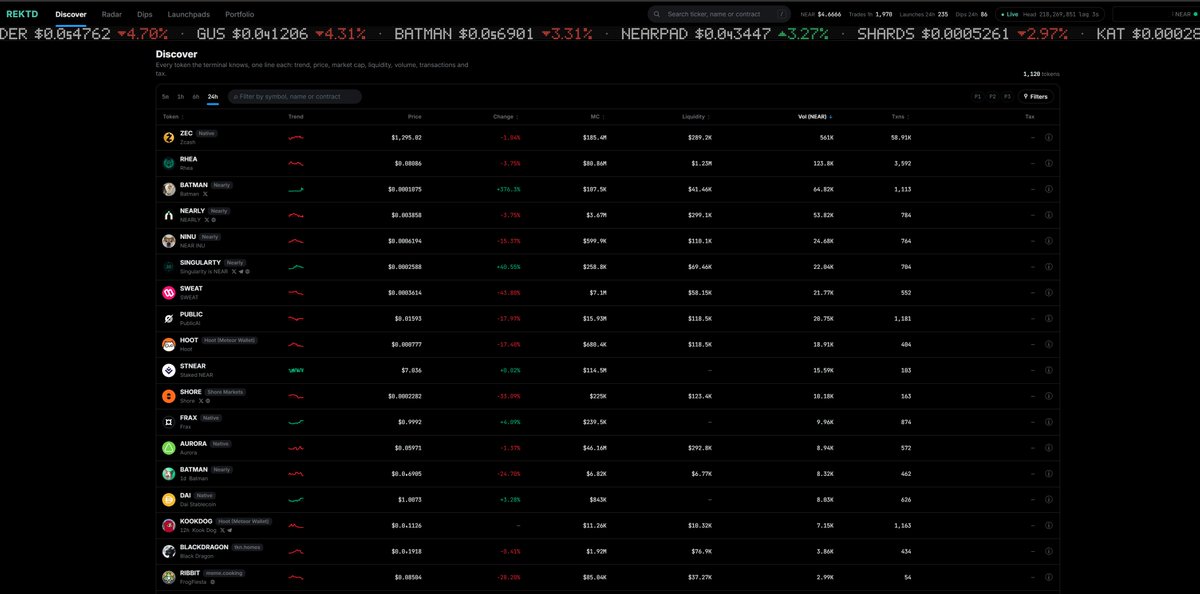This screenshot has height=594, width=1200.
Task: Click the BLACKDRAGON token logo
Action: pyautogui.click(x=169, y=551)
